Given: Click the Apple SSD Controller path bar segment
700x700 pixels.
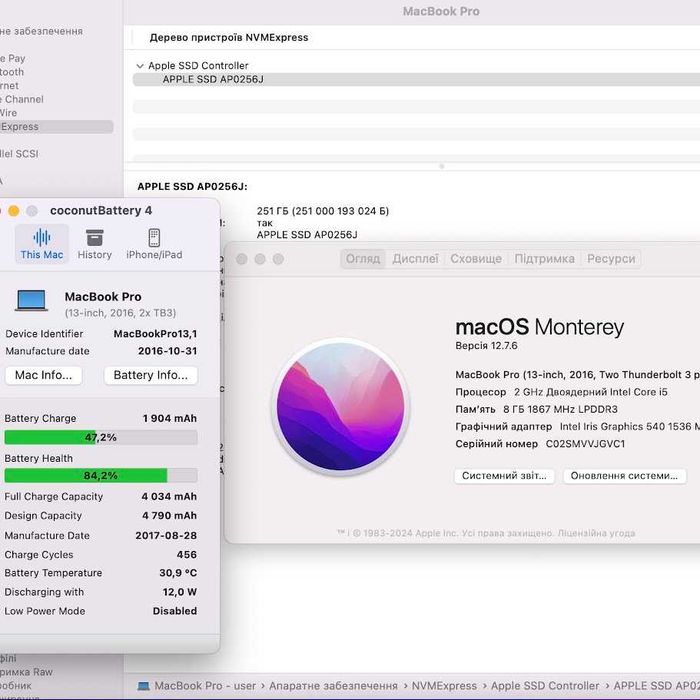Looking at the screenshot, I should pos(545,686).
